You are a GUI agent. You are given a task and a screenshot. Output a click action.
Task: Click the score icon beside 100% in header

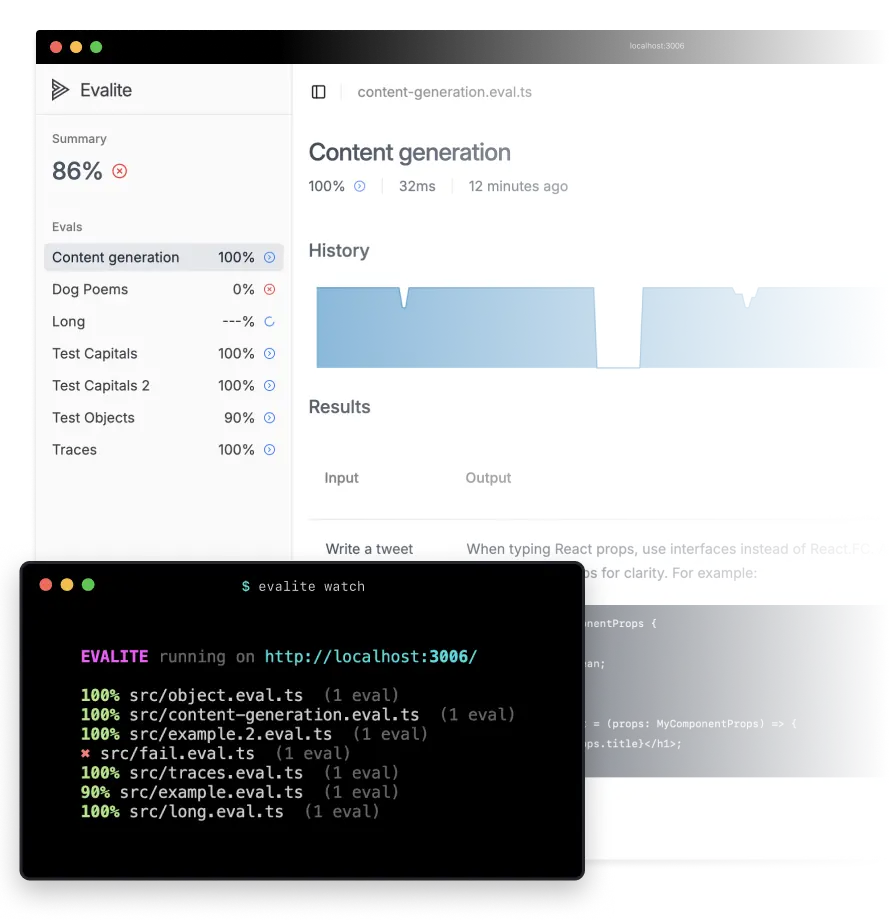click(x=360, y=186)
